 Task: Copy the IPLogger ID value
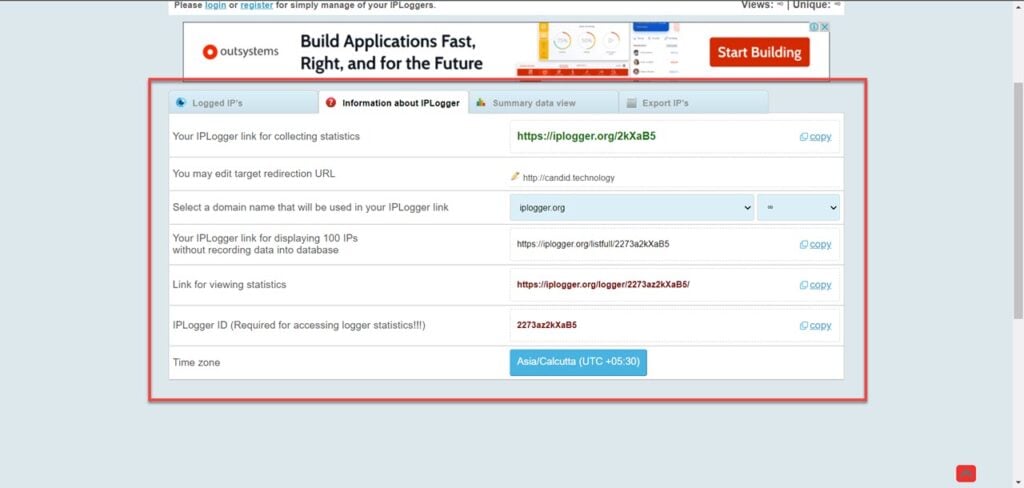coord(816,325)
